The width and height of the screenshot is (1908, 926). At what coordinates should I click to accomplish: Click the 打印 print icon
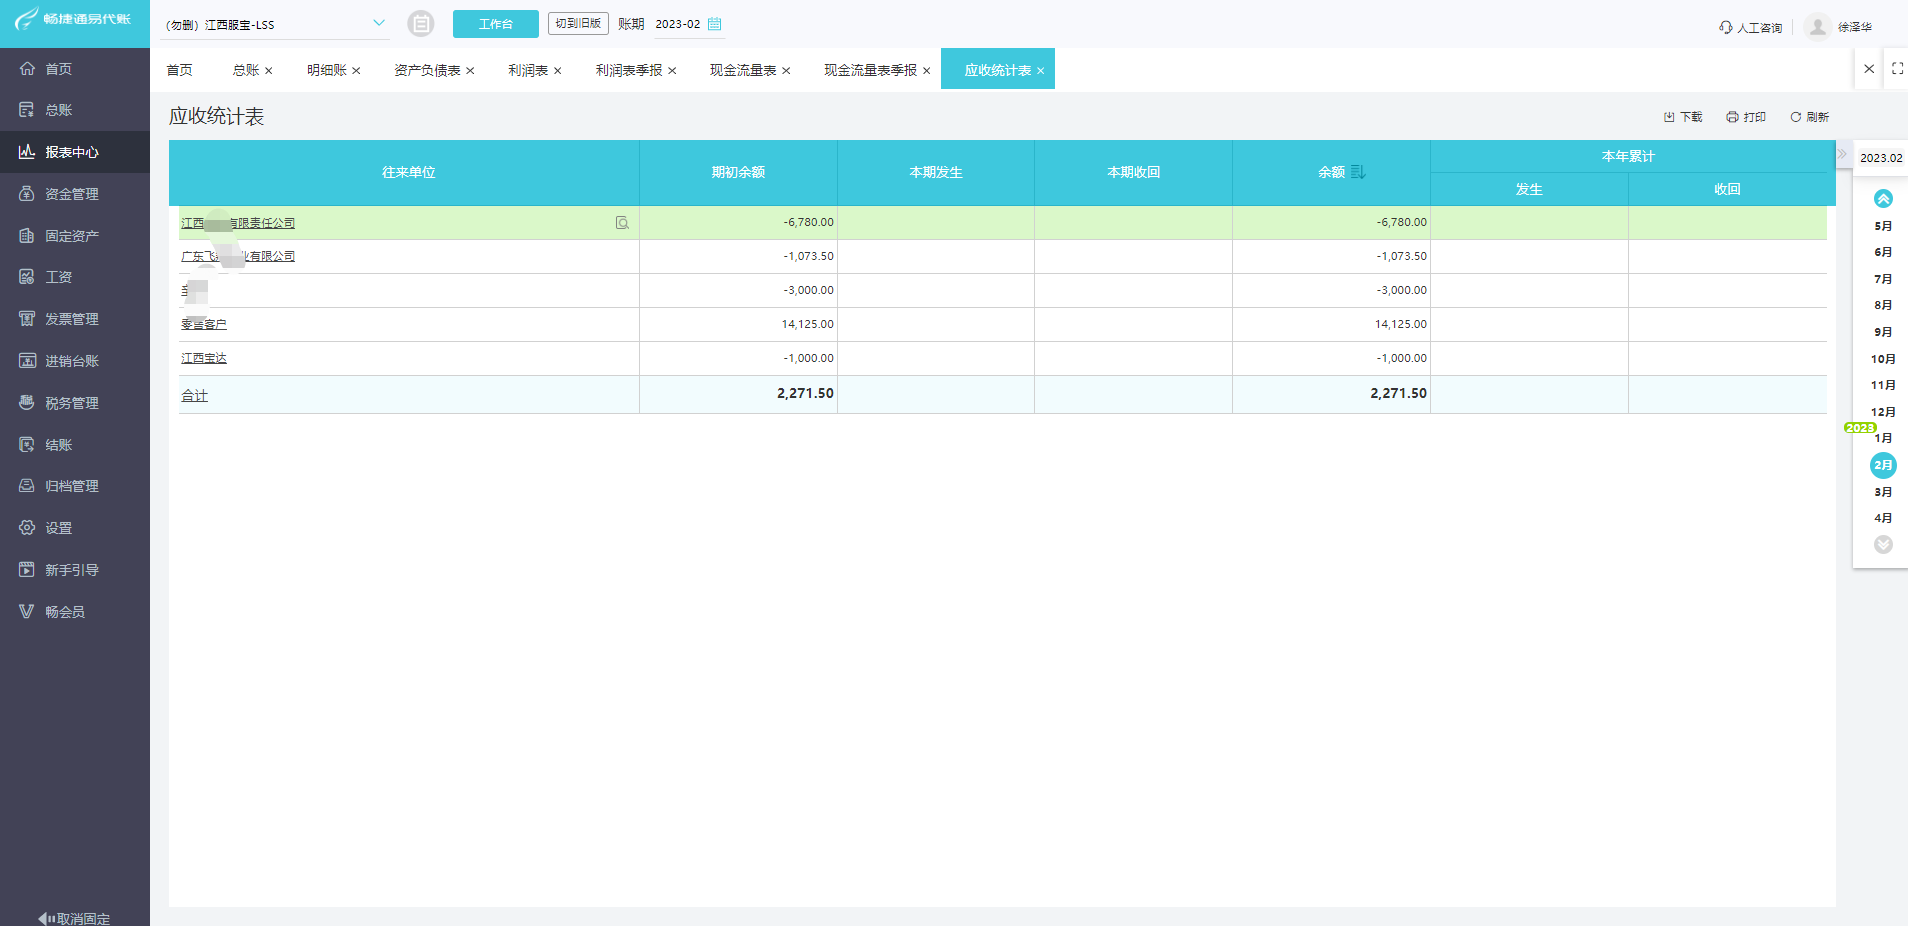[x=1729, y=116]
